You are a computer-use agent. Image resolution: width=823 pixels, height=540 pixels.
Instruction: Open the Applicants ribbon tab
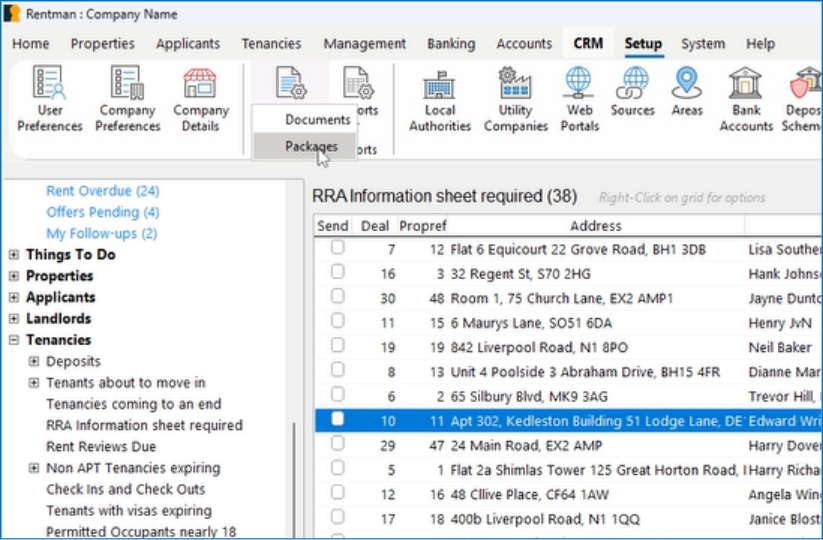[187, 44]
